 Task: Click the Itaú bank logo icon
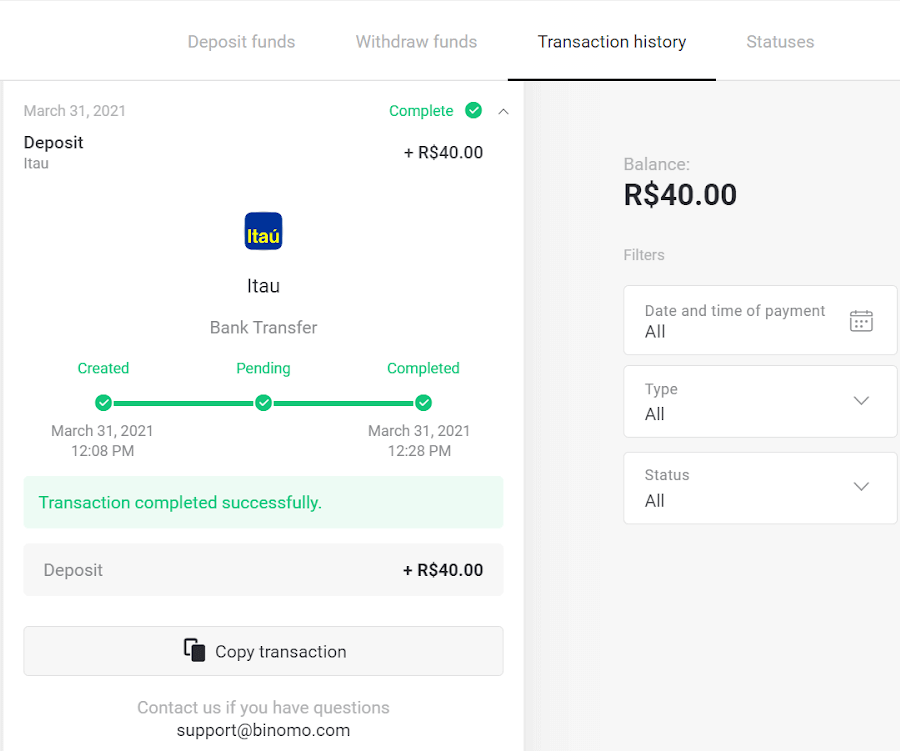point(263,231)
